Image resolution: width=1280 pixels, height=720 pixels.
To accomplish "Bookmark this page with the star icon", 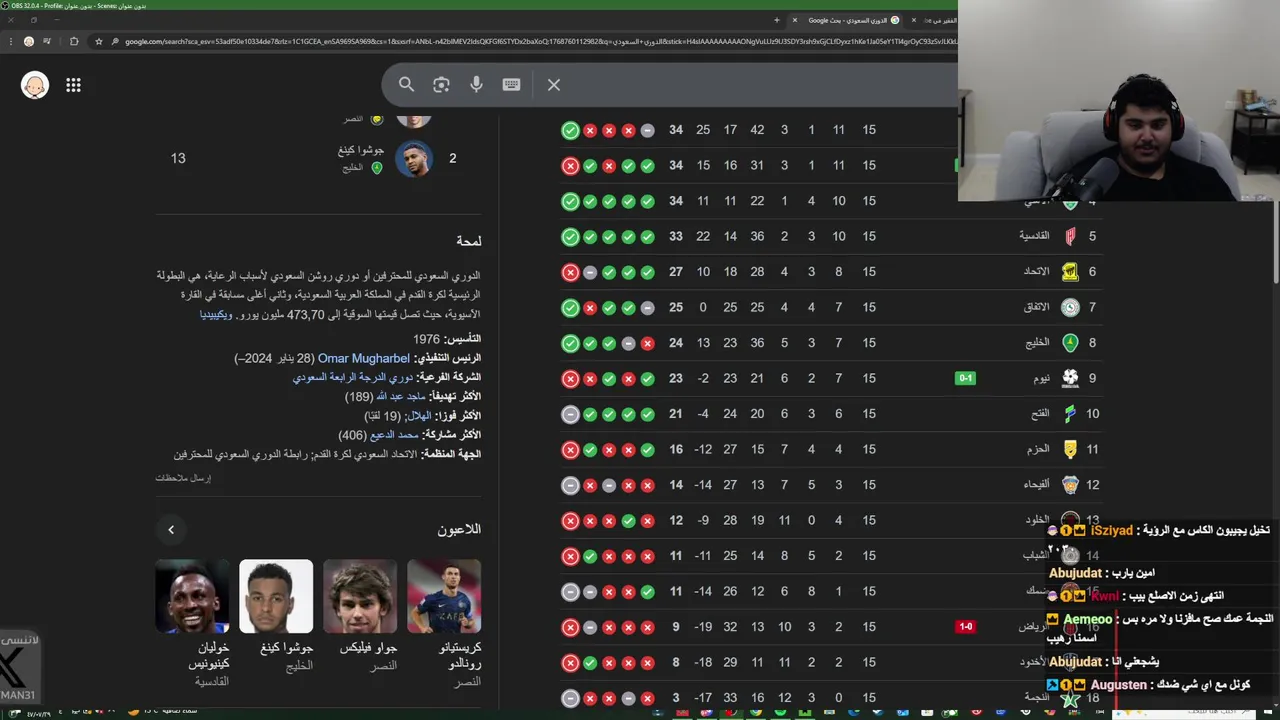I will pyautogui.click(x=98, y=41).
